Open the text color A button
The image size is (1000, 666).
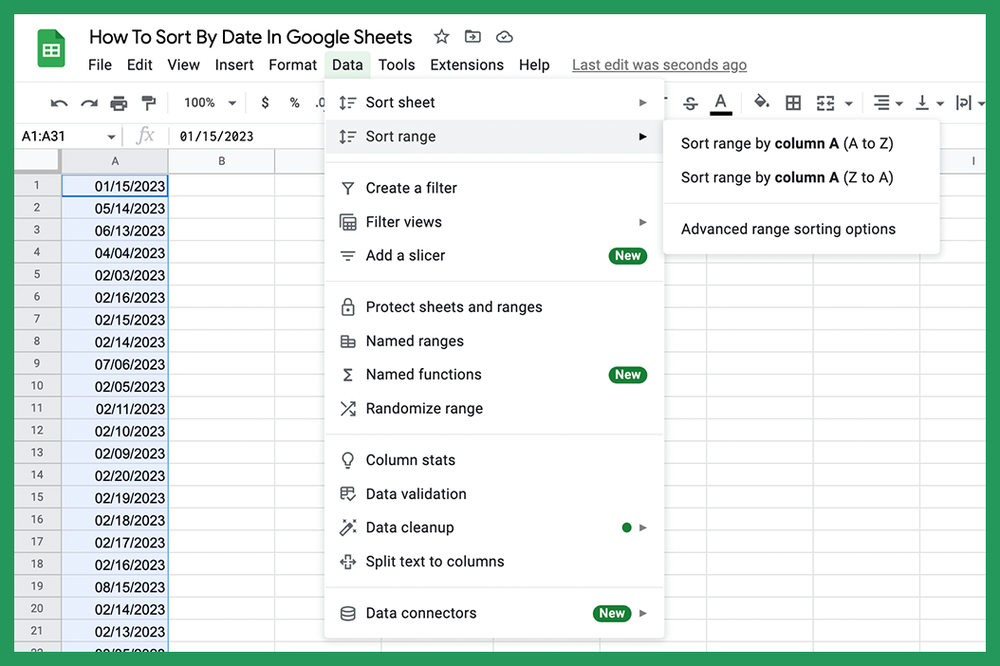tap(721, 103)
